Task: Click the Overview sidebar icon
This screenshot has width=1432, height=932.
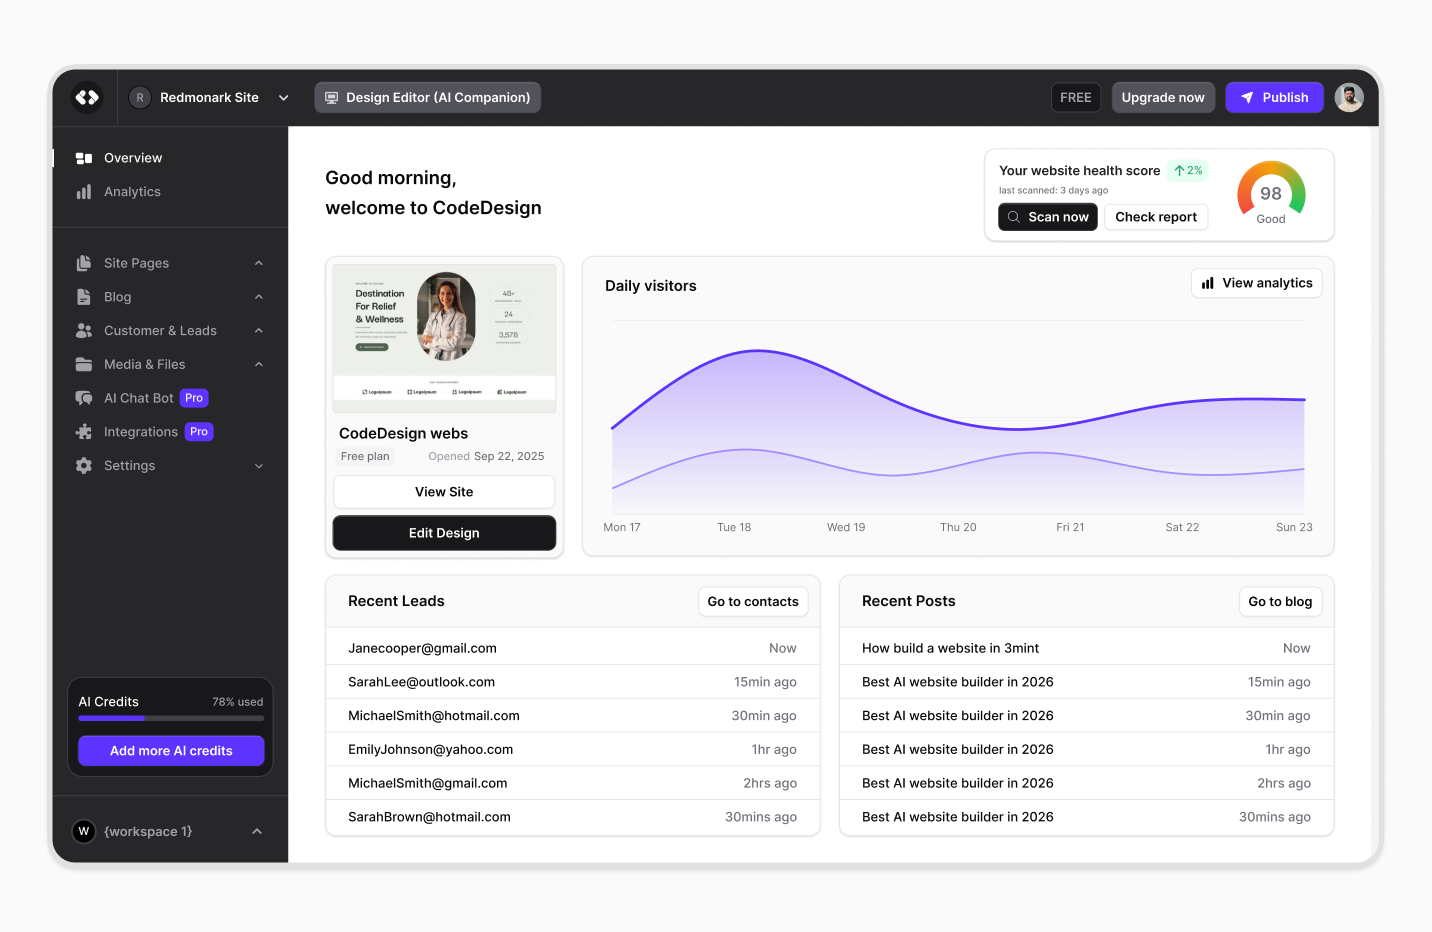Action: [x=84, y=158]
